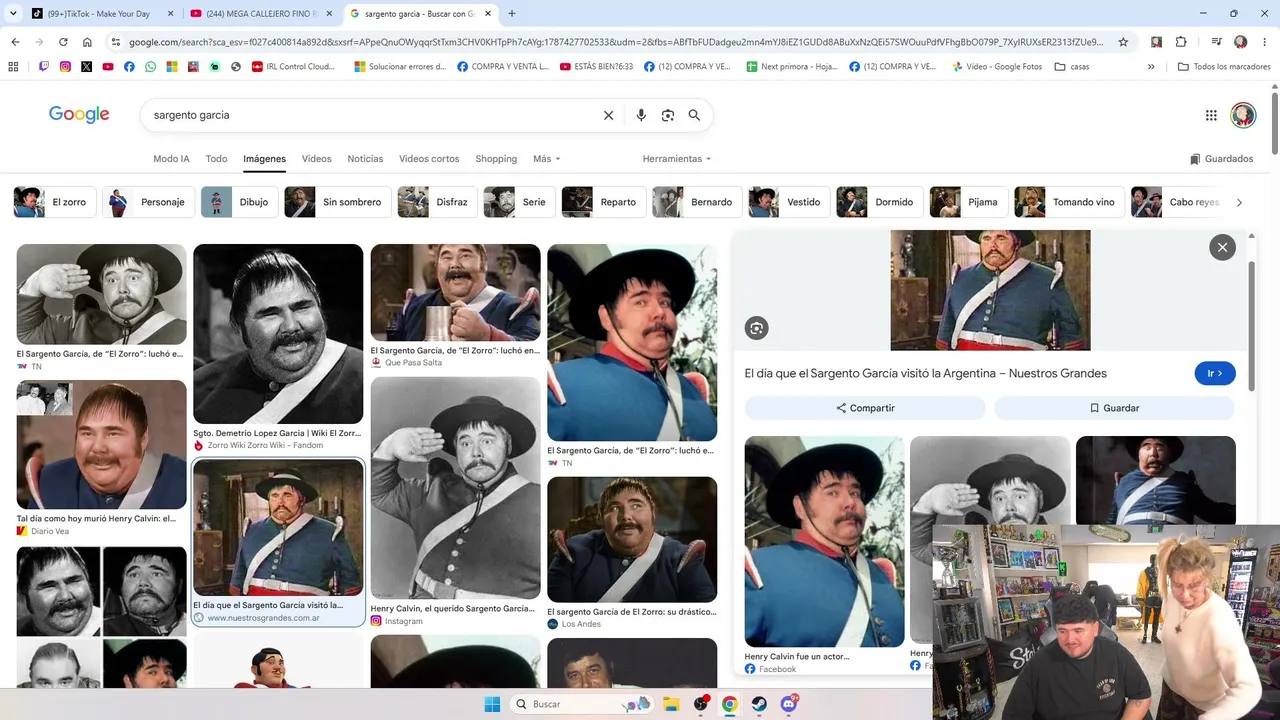Viewport: 1280px width, 720px height.
Task: Open Chrome's three-dot menu
Action: click(x=1264, y=42)
